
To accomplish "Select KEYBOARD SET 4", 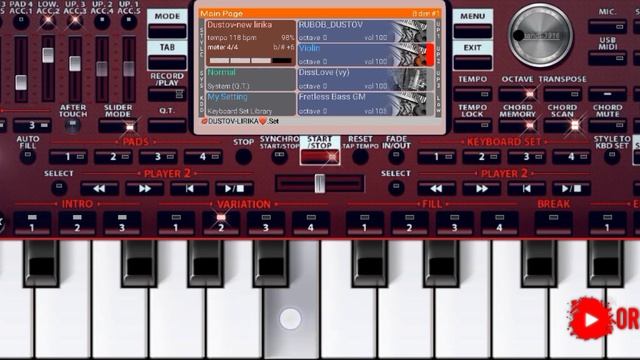I will click(x=571, y=157).
